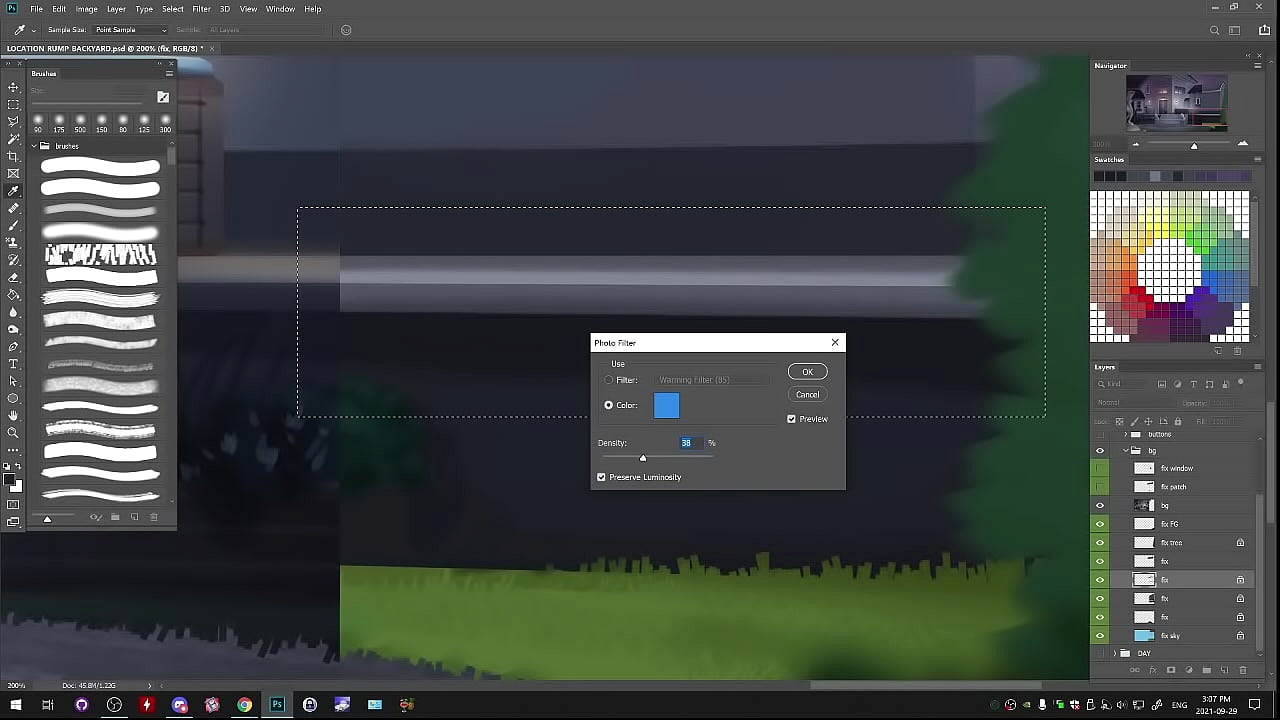Select the Move tool

tap(13, 88)
